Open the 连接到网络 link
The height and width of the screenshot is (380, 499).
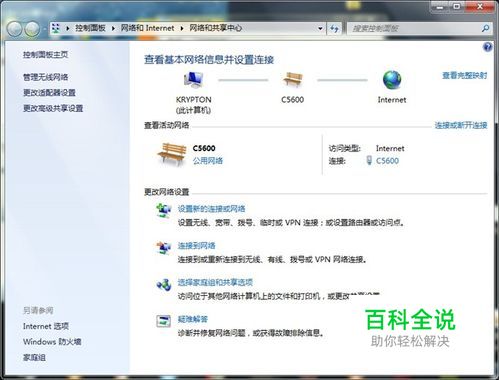pos(196,246)
